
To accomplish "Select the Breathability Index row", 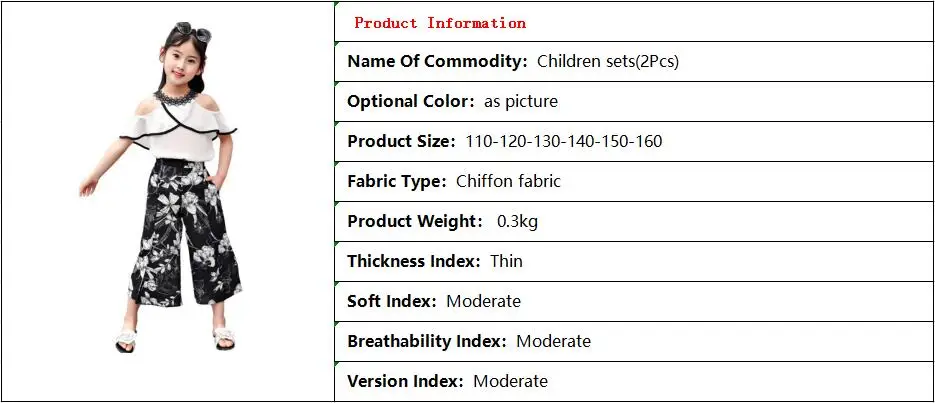I will (x=634, y=341).
